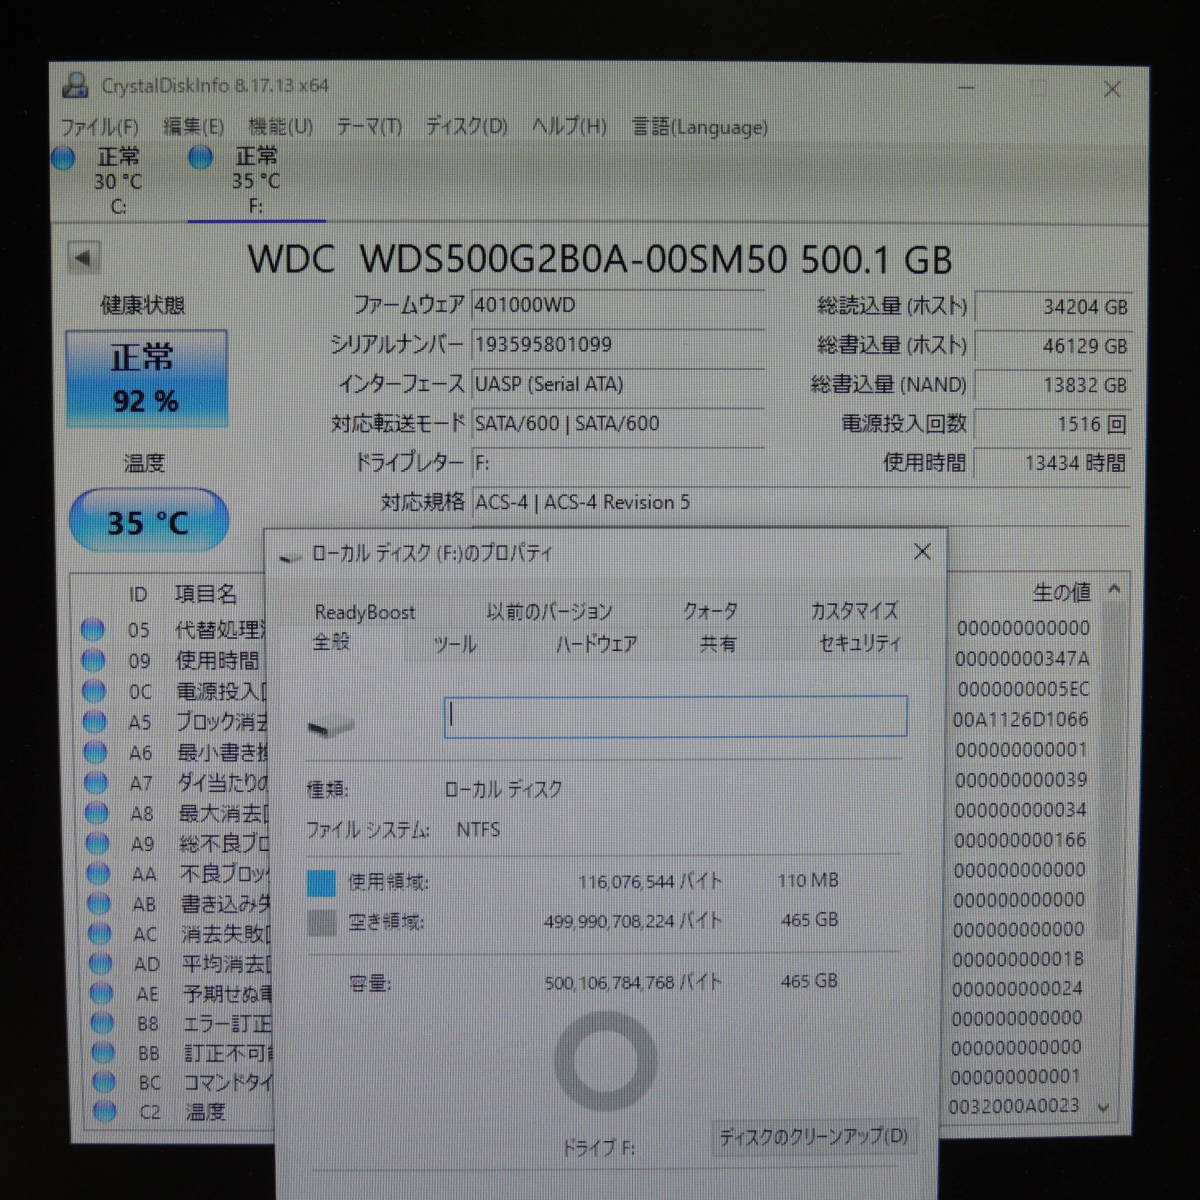Switch to the 以前のバージョン tab
Screen dimensions: 1200x1200
pos(549,611)
